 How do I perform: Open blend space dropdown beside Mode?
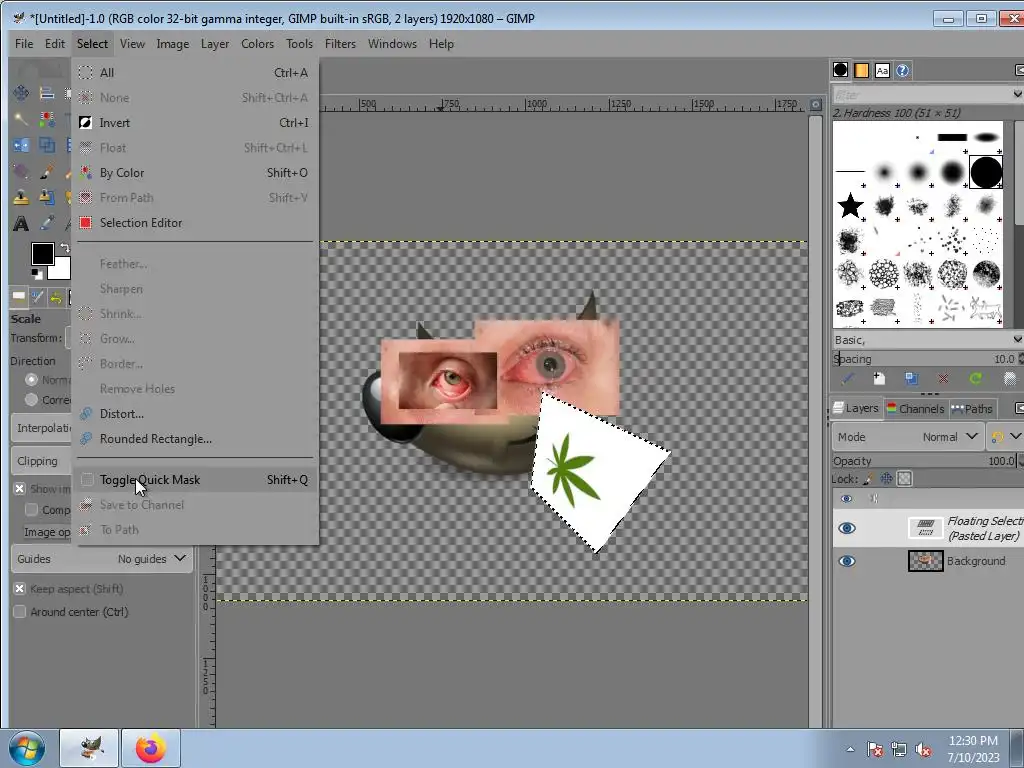(1005, 437)
